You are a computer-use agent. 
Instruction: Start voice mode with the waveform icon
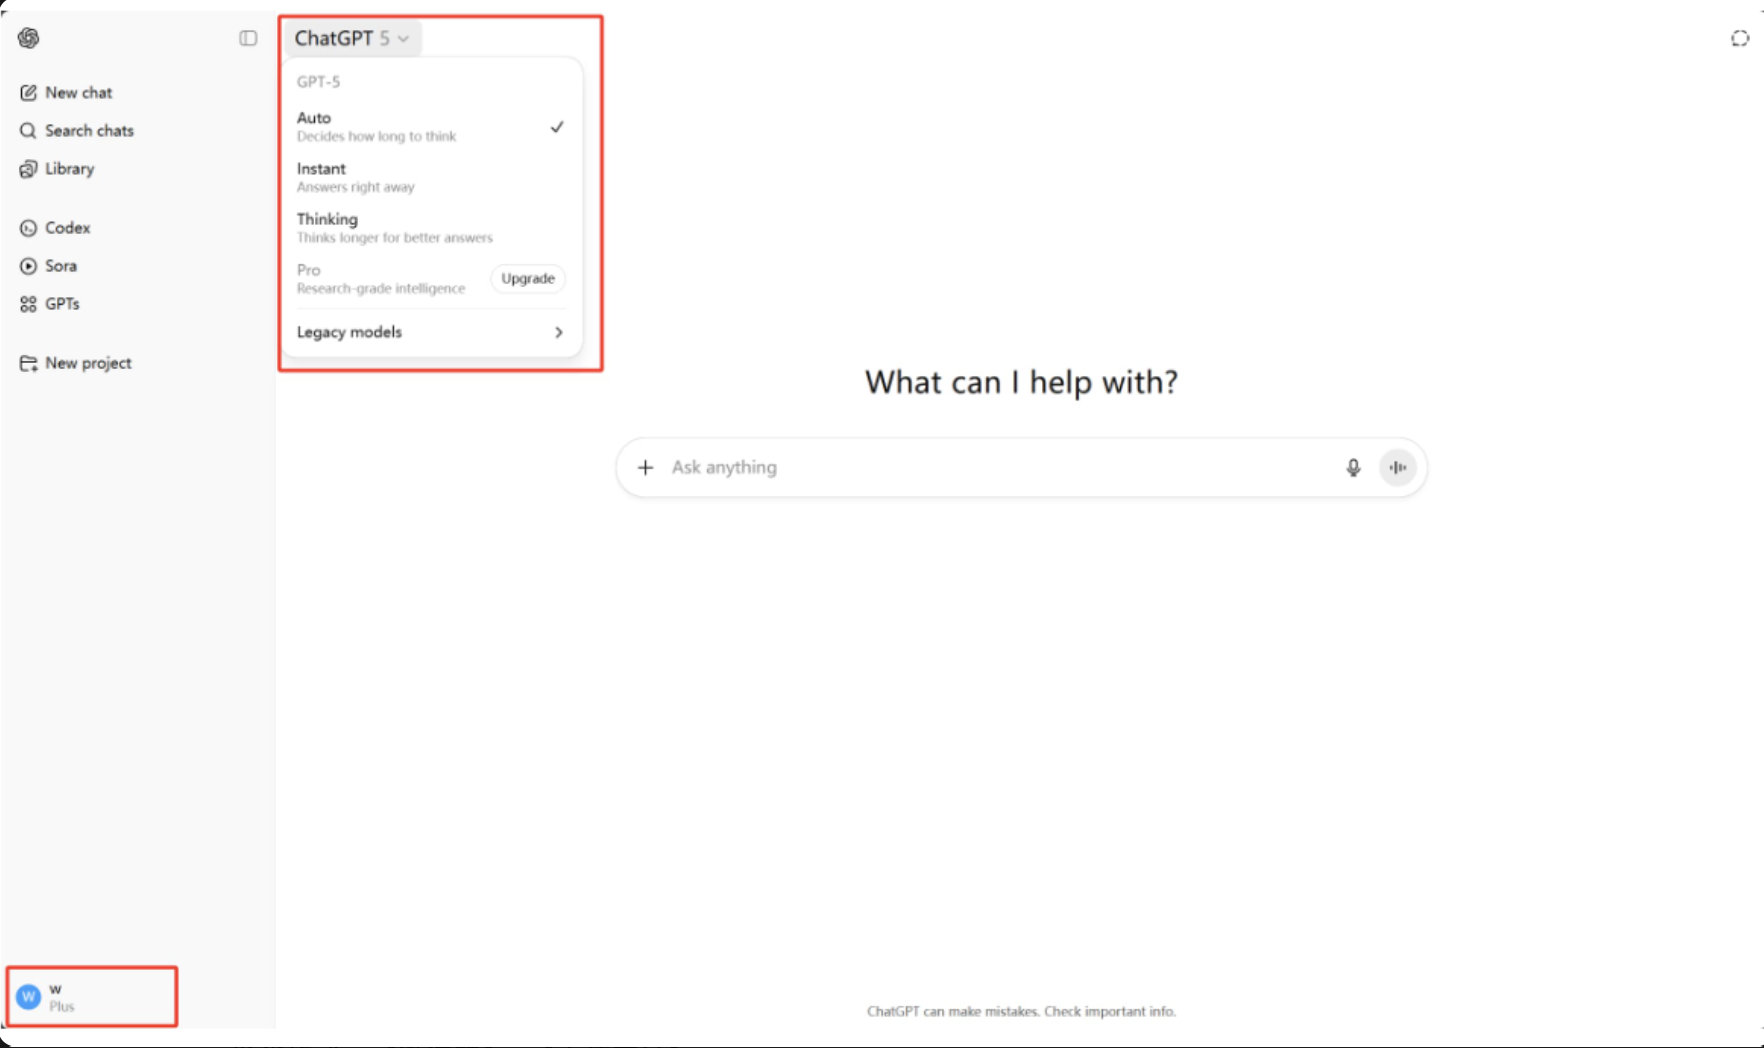pyautogui.click(x=1397, y=467)
